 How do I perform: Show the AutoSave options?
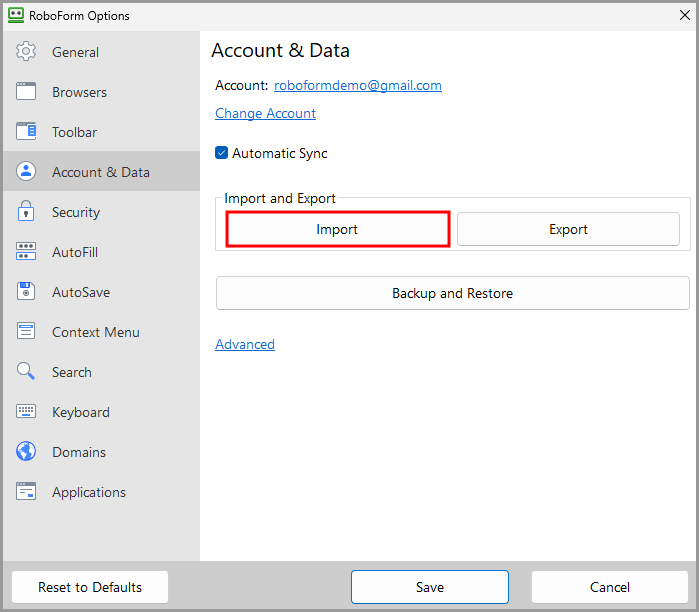click(x=102, y=292)
